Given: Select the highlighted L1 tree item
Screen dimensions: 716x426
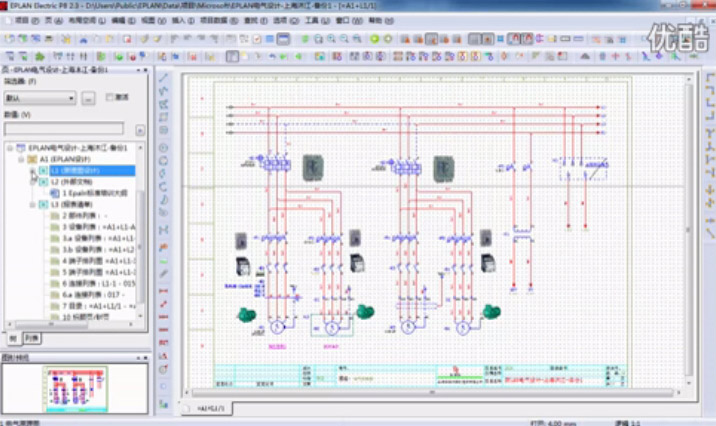Looking at the screenshot, I should (92, 170).
